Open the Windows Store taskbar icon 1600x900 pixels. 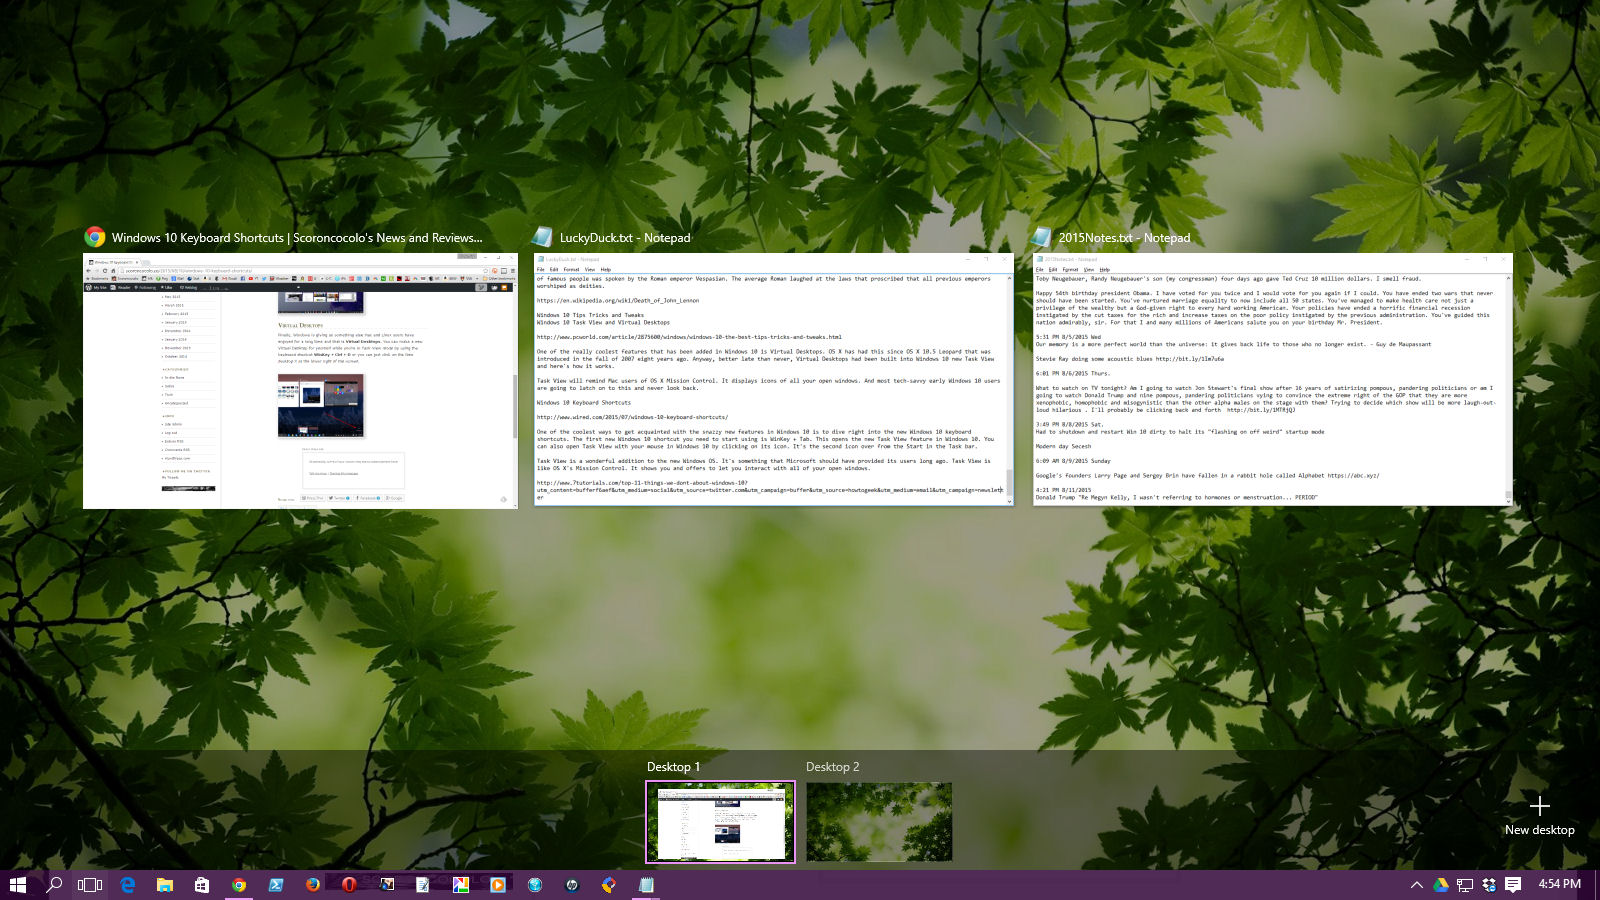pyautogui.click(x=202, y=884)
